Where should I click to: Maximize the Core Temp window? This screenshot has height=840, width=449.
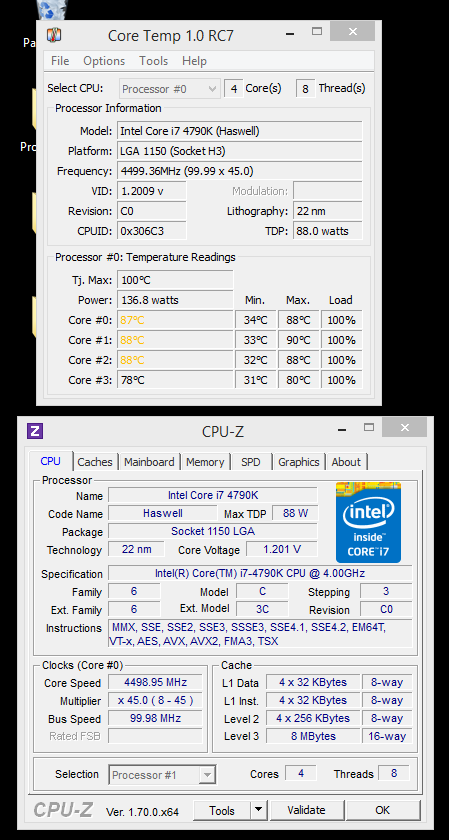tap(317, 32)
